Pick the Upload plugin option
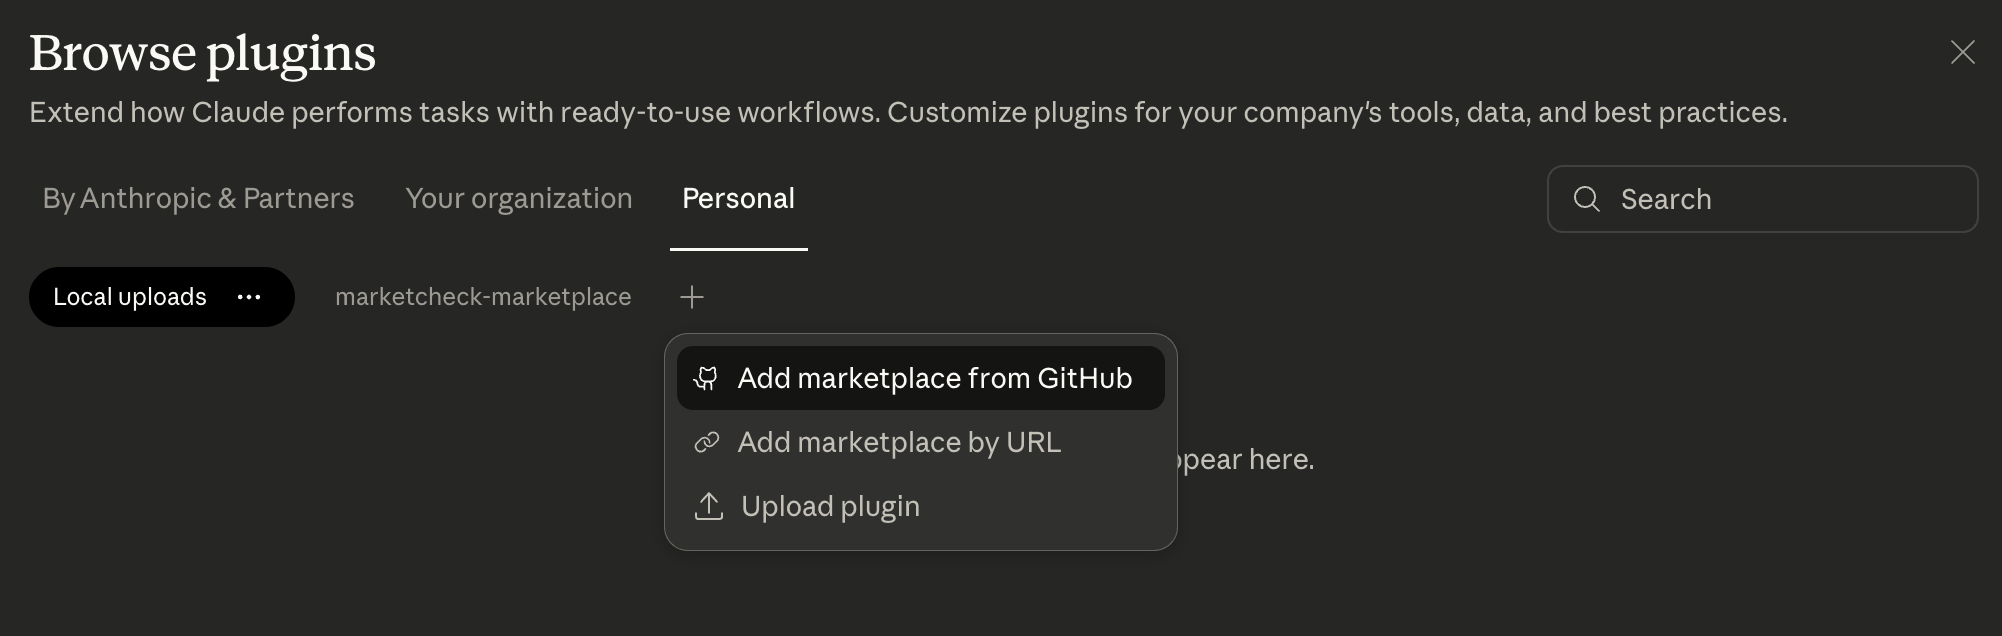 (830, 506)
